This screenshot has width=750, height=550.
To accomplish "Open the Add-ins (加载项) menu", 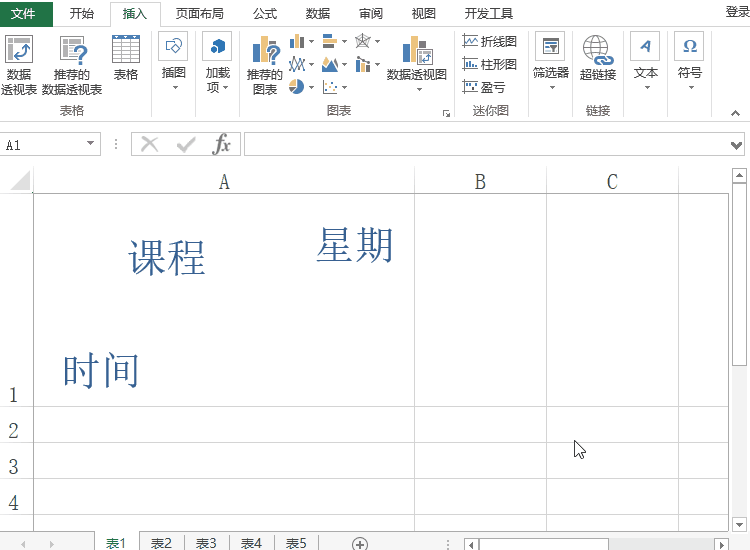I will click(x=217, y=61).
